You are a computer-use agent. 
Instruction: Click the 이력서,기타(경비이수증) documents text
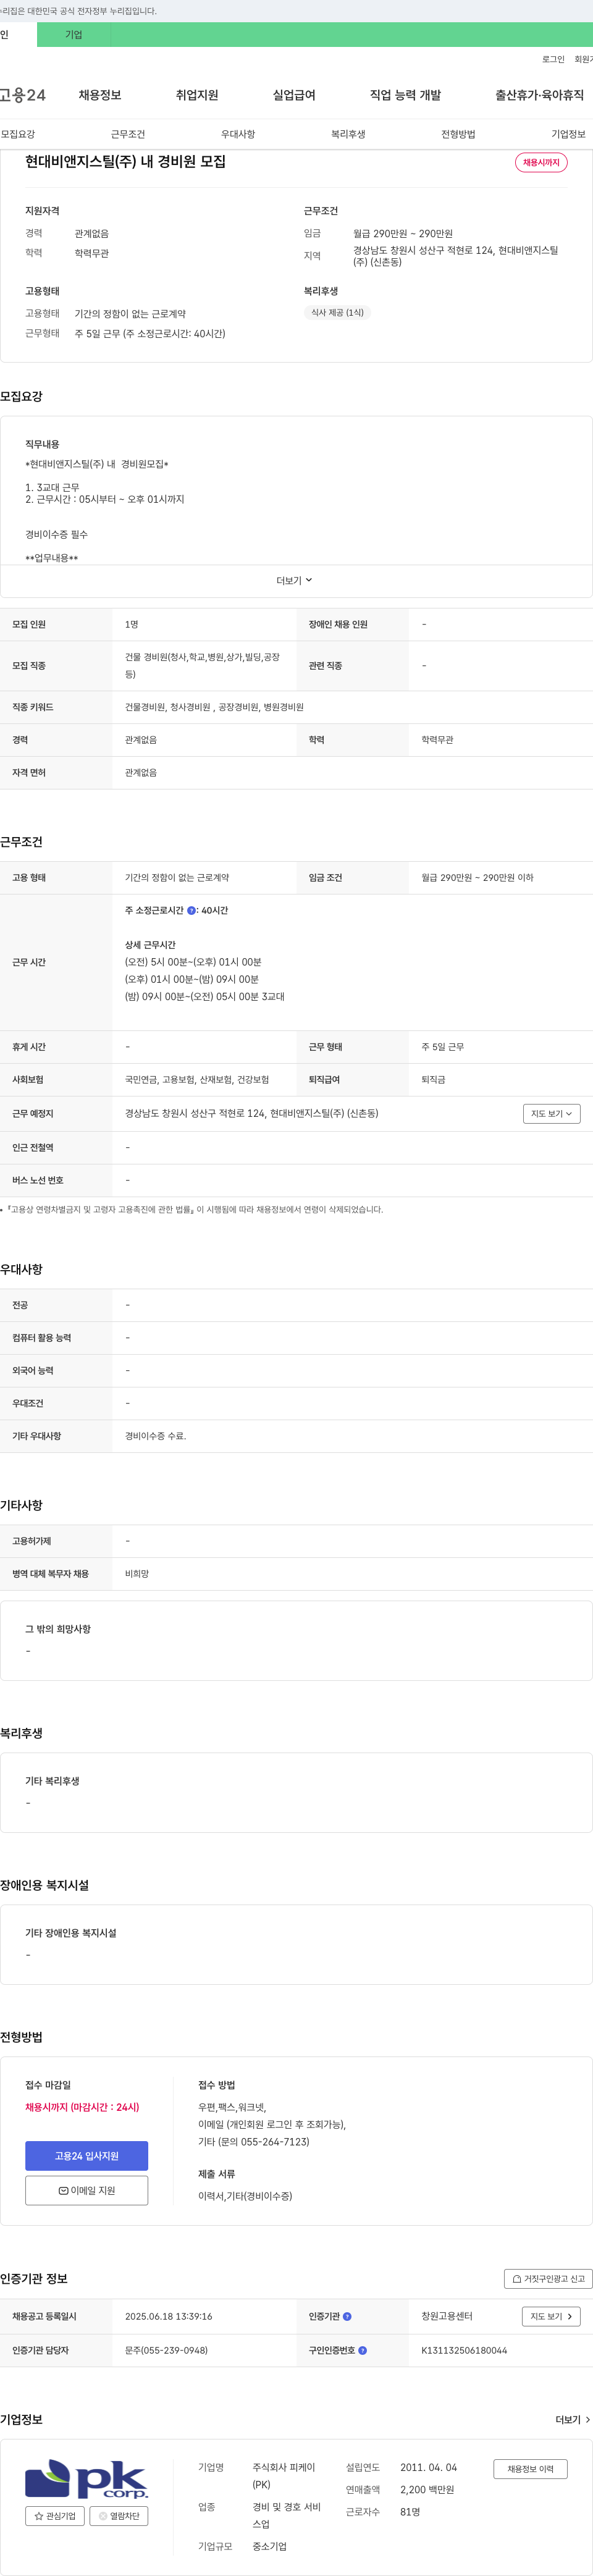pos(245,2196)
